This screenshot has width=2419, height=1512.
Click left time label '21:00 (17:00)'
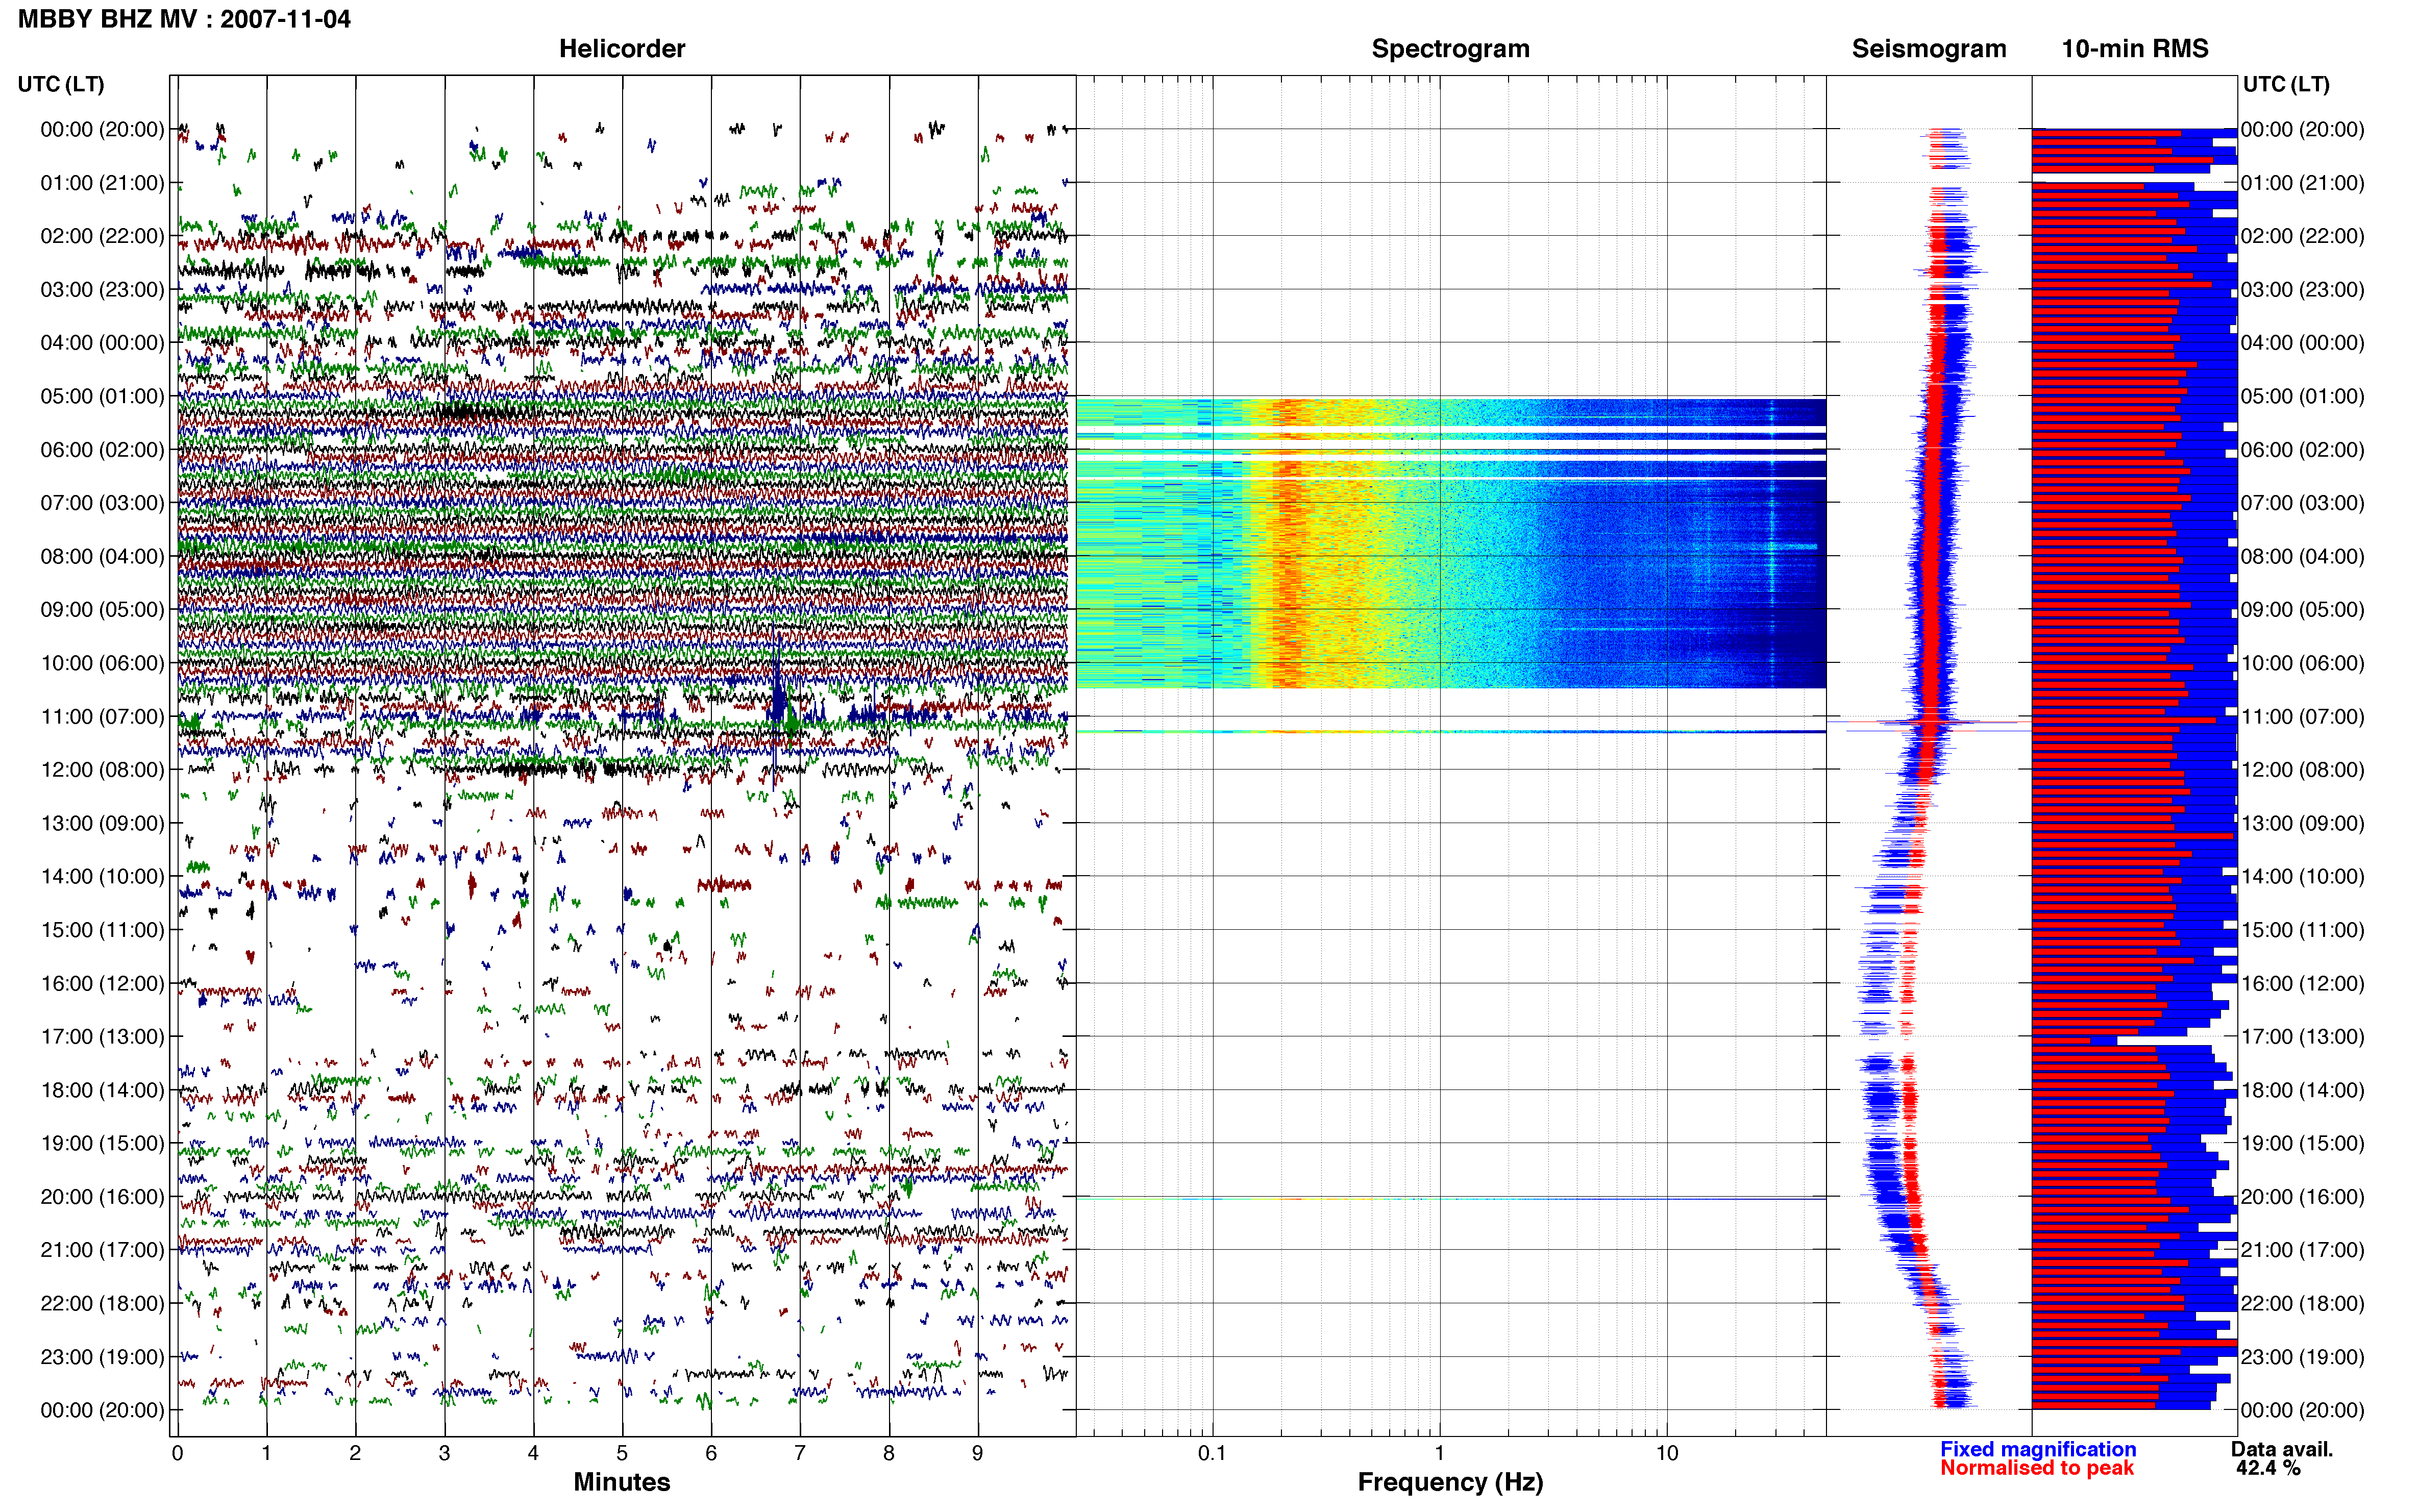102,1250
